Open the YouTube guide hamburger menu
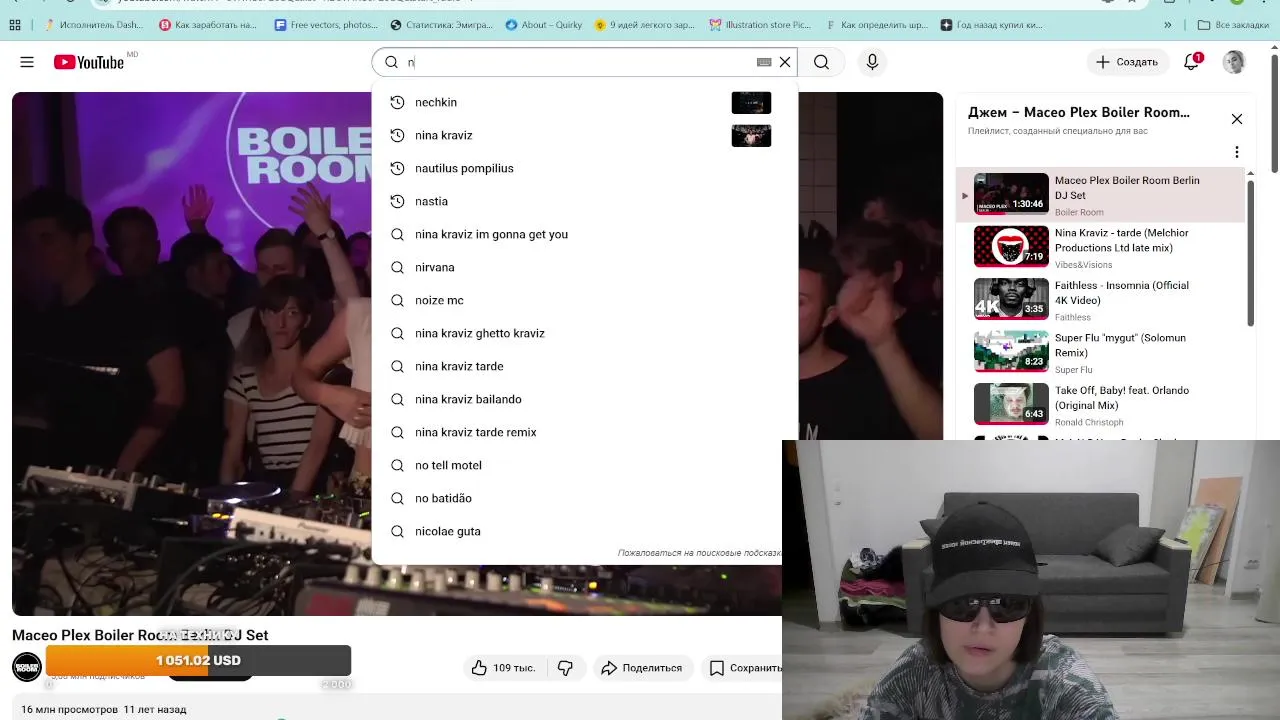The image size is (1280, 720). pyautogui.click(x=27, y=62)
